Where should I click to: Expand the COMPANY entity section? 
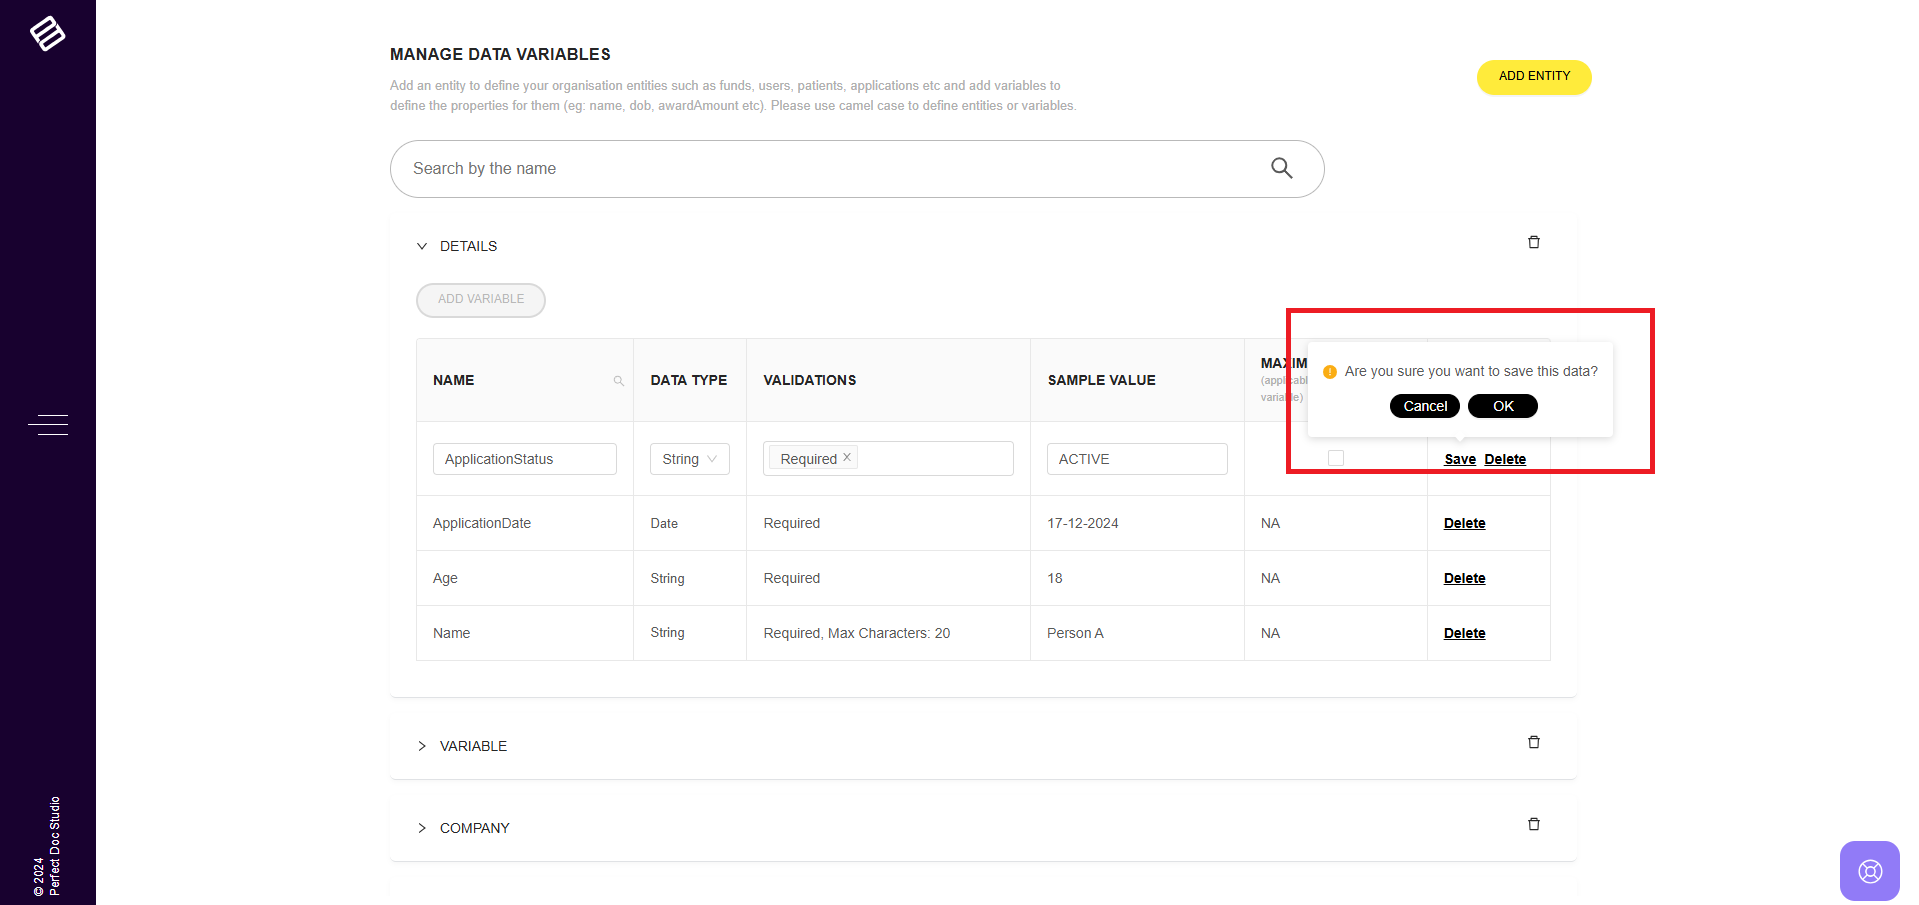tap(422, 828)
